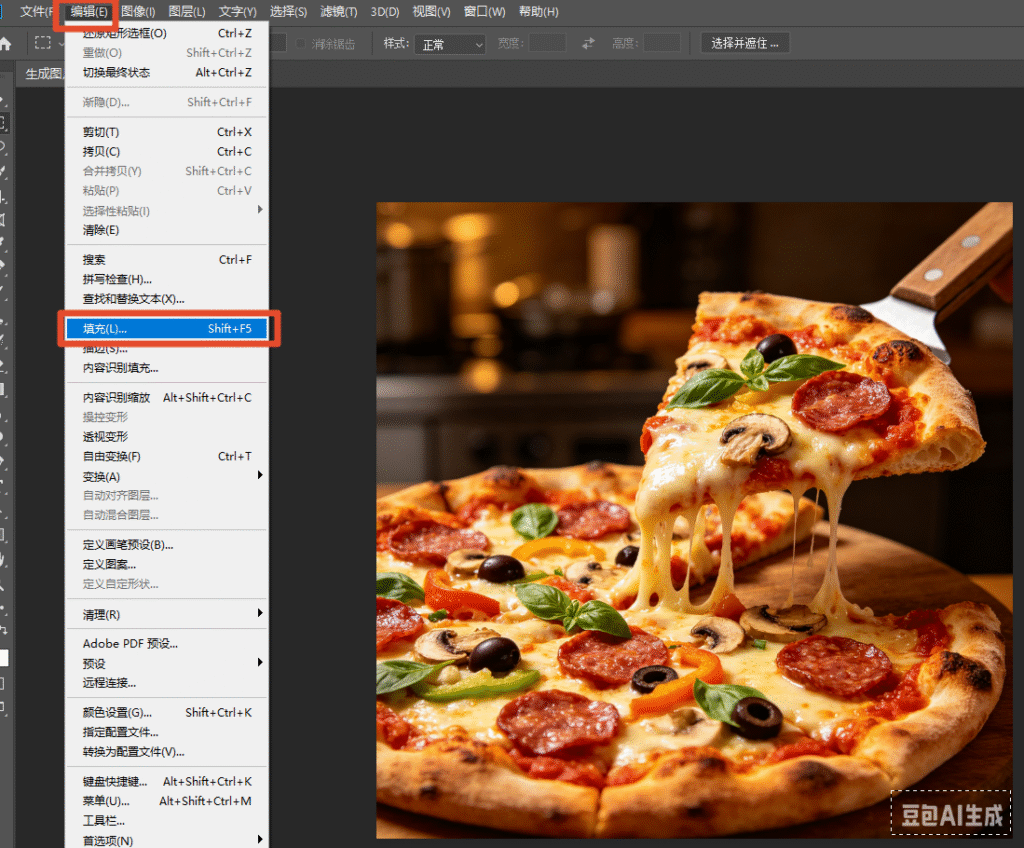Swap width and height arrows icon
The height and width of the screenshot is (848, 1024).
(588, 44)
